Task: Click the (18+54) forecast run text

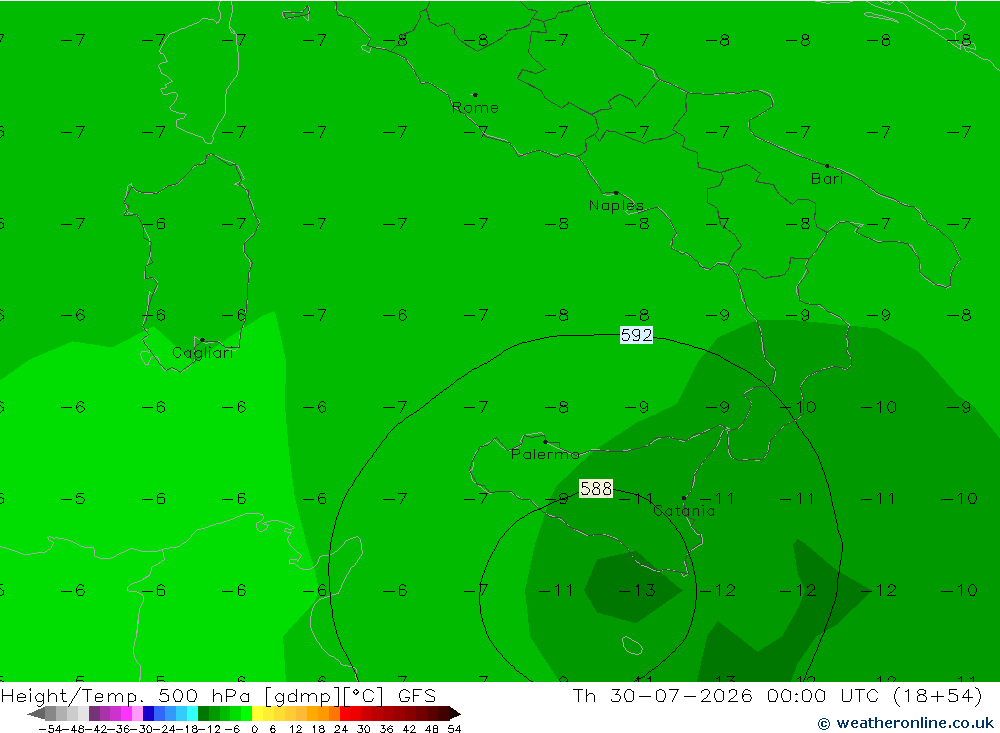Action: tap(938, 695)
